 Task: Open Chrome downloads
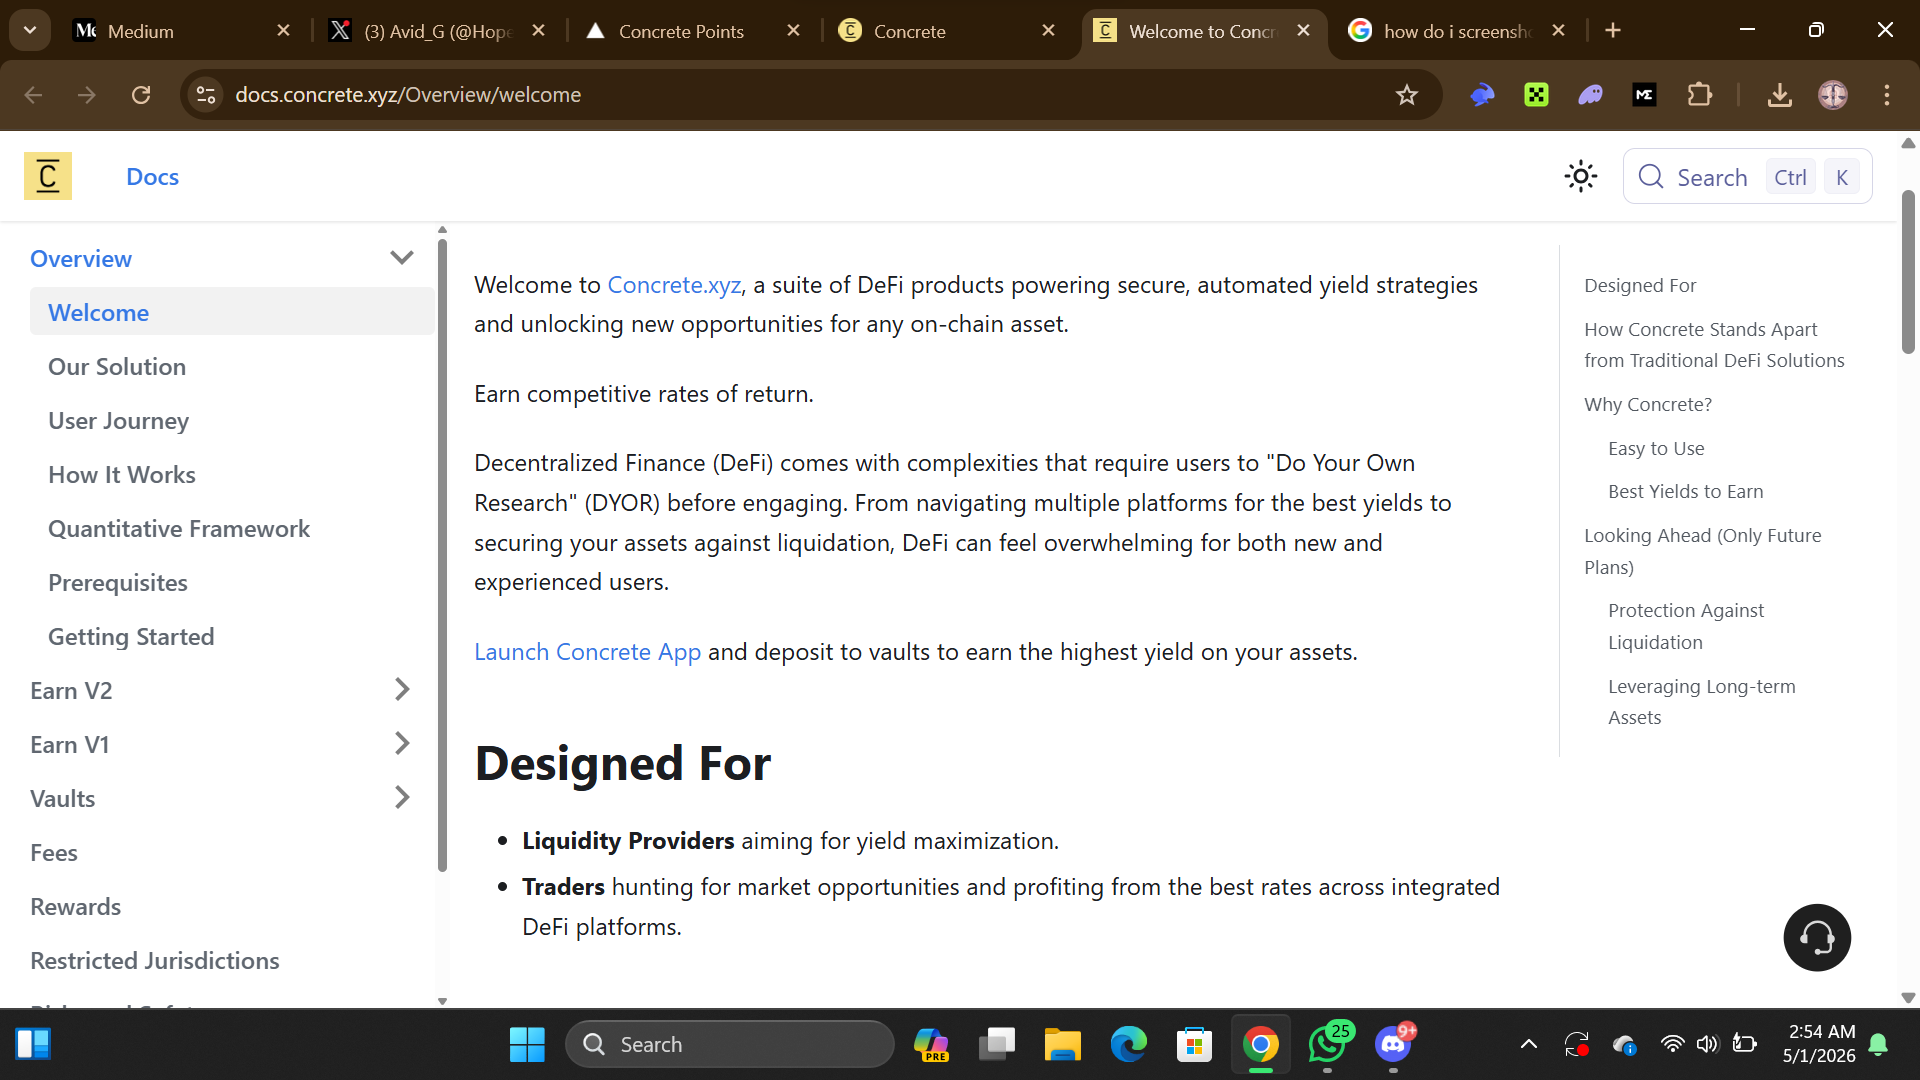(1780, 95)
